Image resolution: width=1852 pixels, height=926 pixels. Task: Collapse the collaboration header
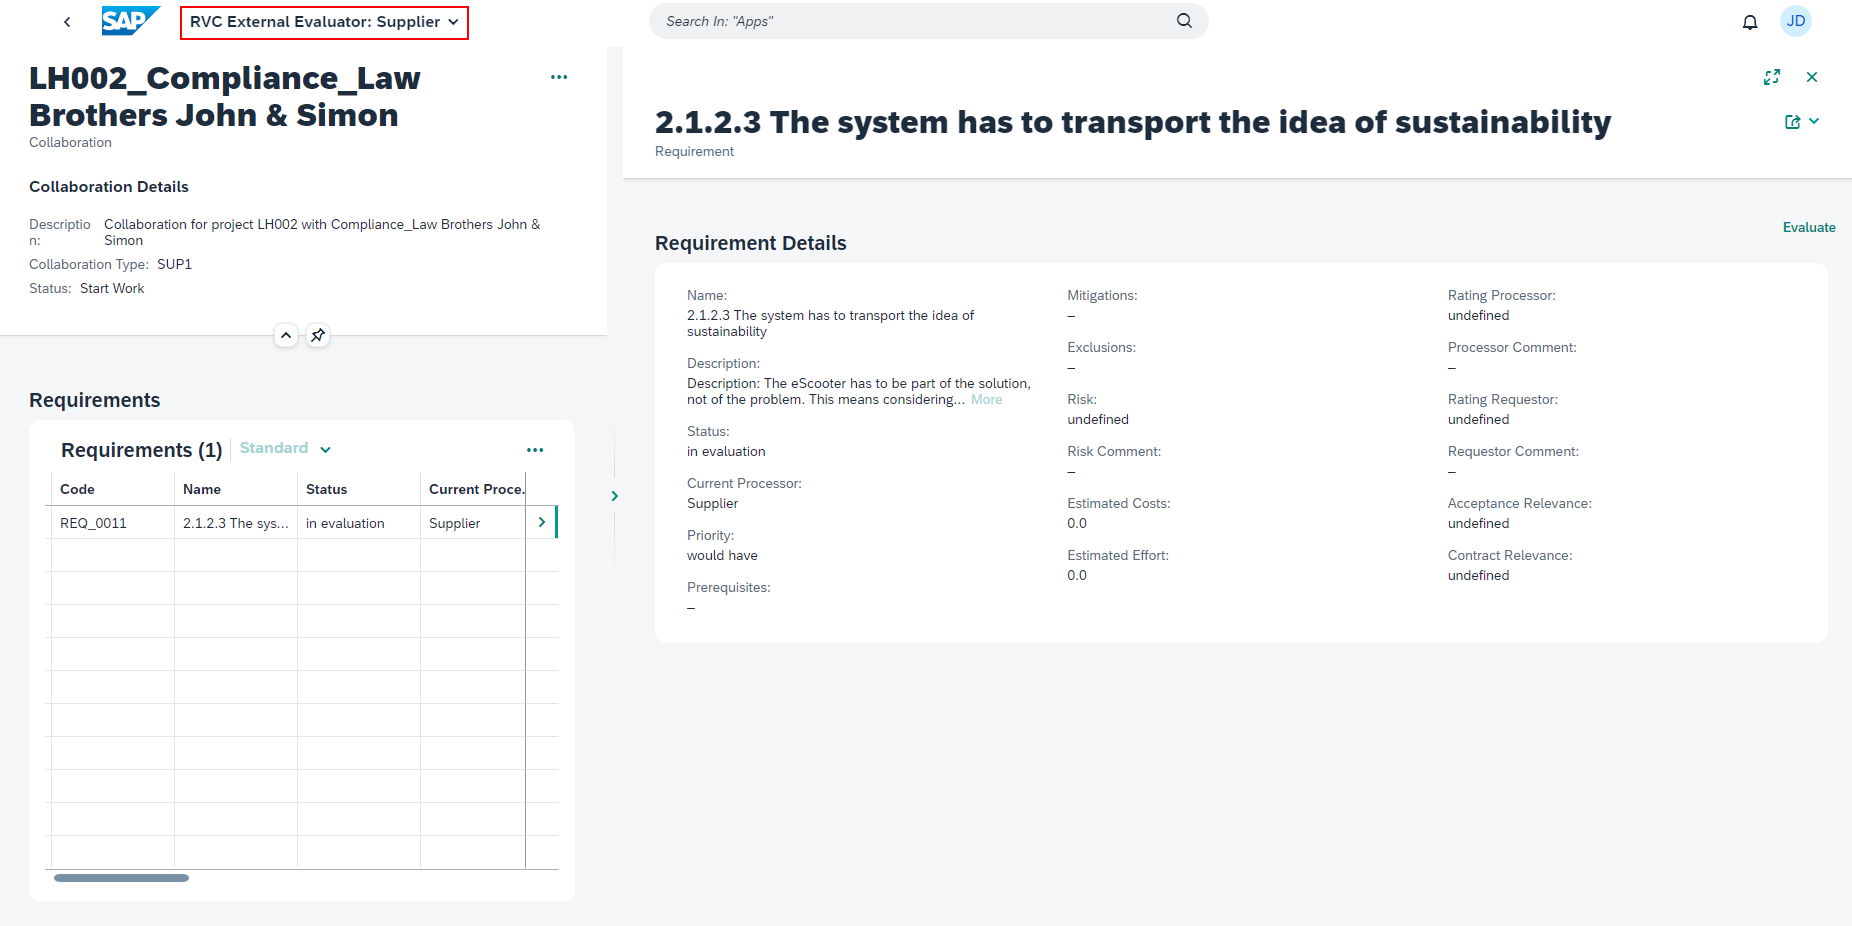(286, 335)
